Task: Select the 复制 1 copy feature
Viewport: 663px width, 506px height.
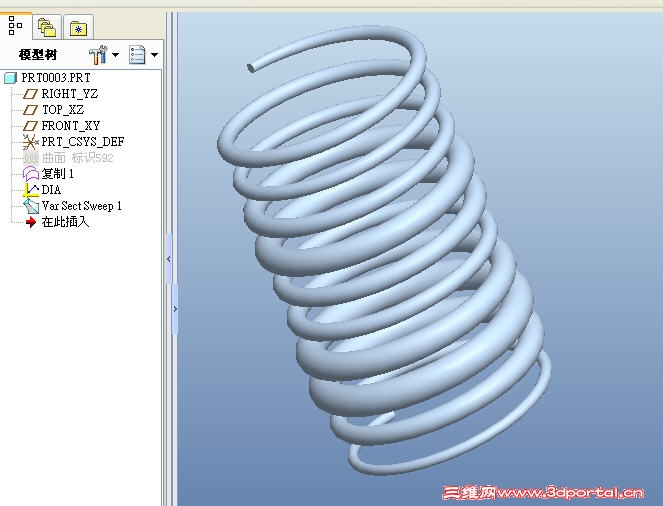Action: point(58,174)
